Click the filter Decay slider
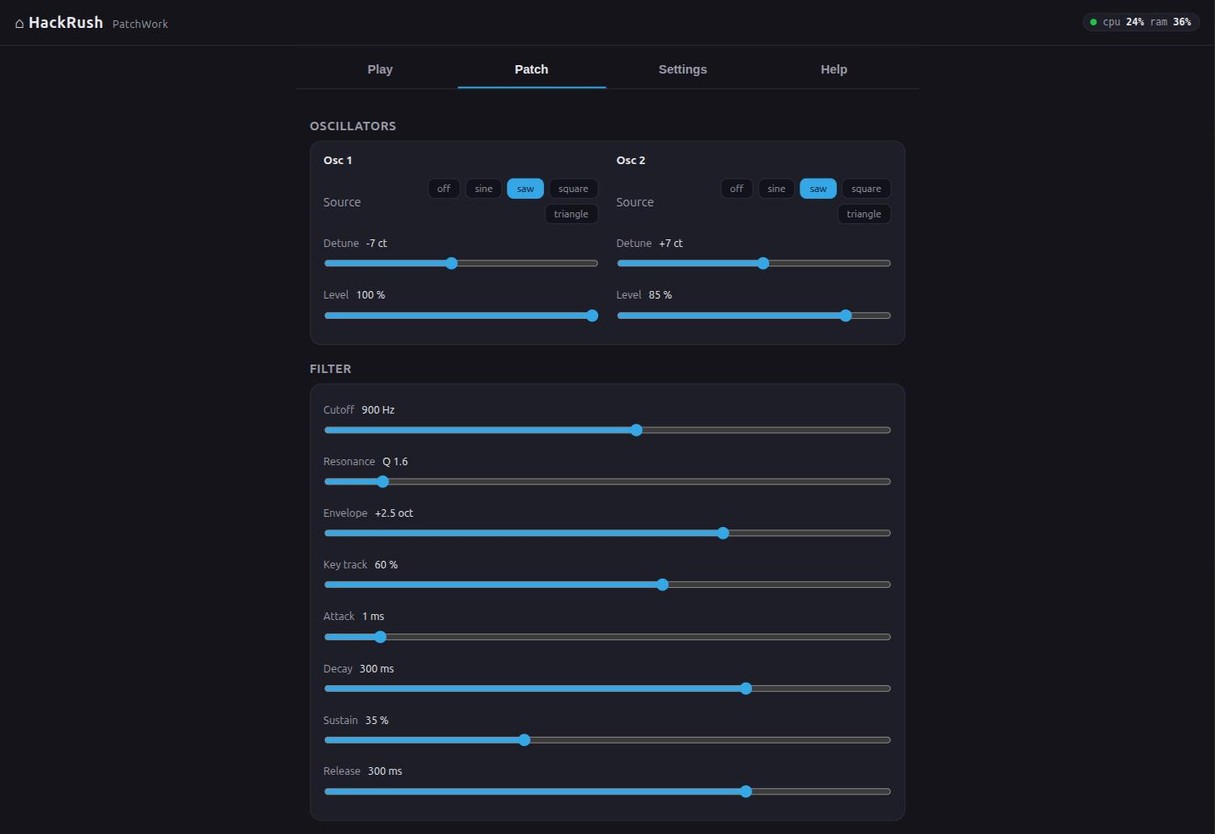 tap(607, 688)
